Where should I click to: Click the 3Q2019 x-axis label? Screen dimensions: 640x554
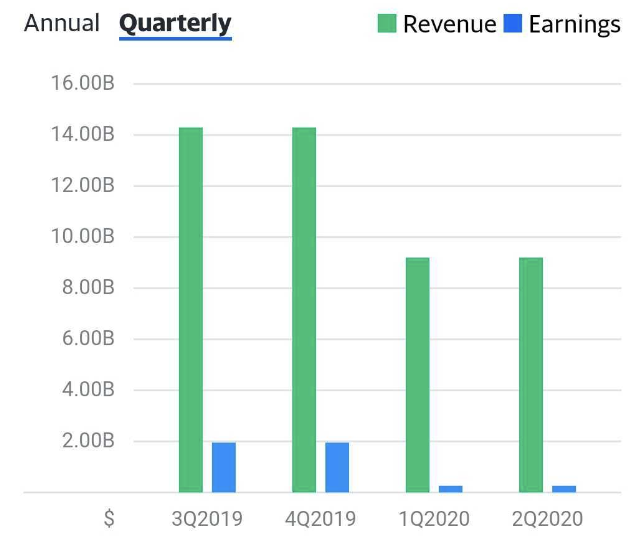[x=207, y=519]
